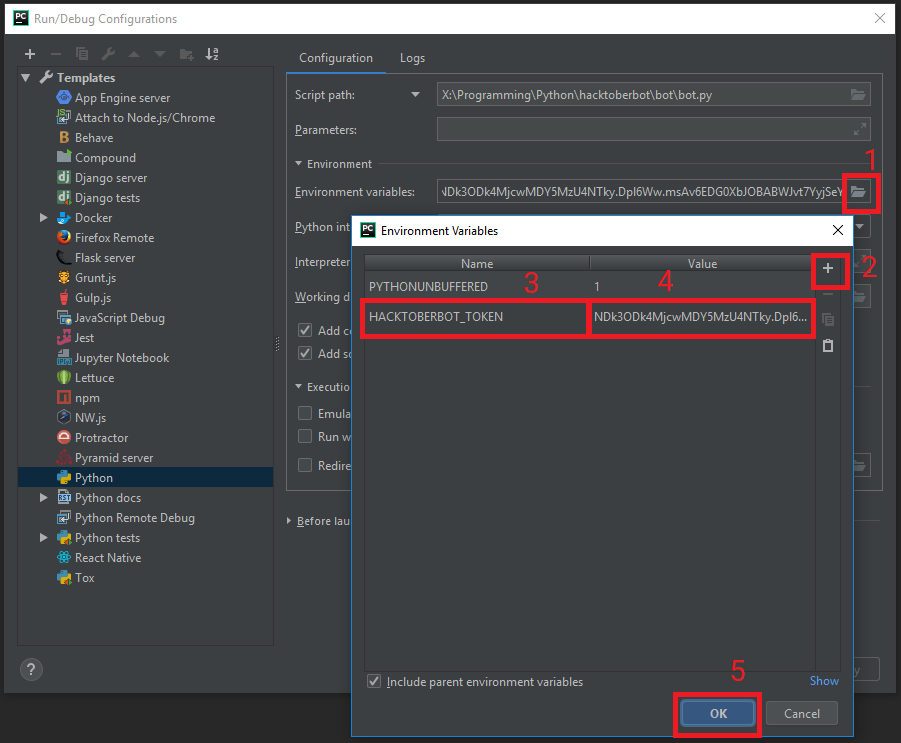Select Python Remote Debug template

125,518
